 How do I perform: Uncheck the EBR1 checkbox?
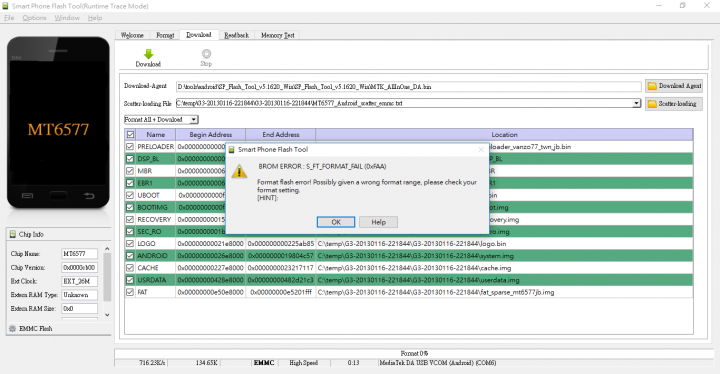tap(130, 183)
